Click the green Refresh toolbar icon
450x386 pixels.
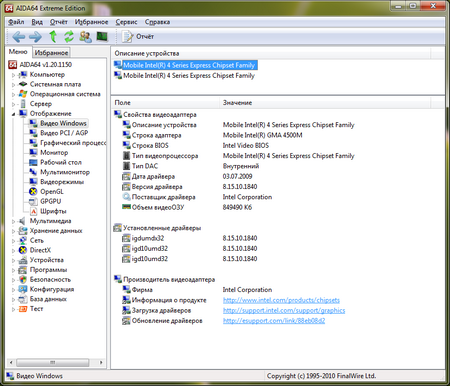click(69, 36)
